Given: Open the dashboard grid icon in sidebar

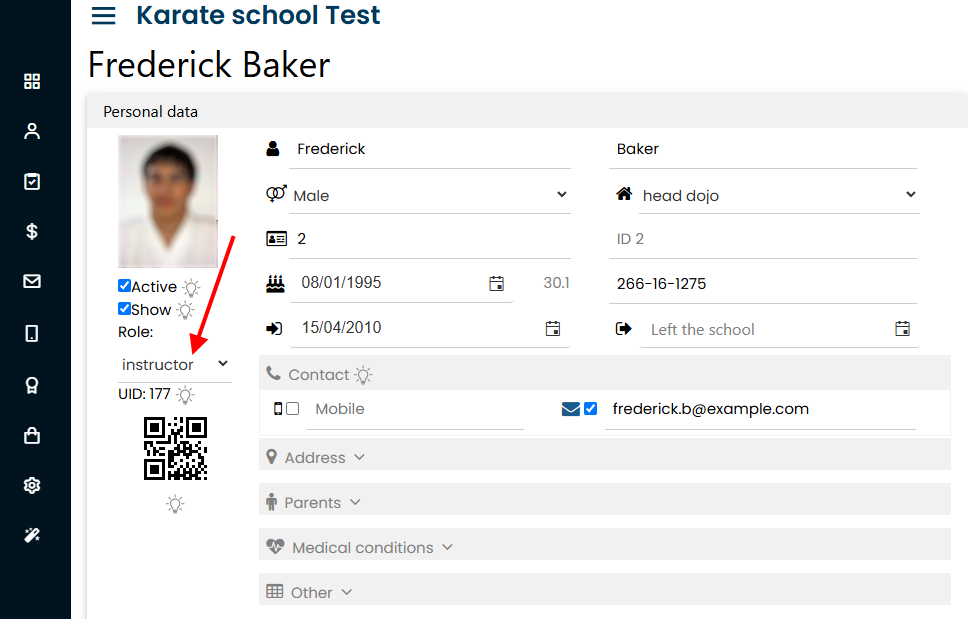Looking at the screenshot, I should [32, 81].
